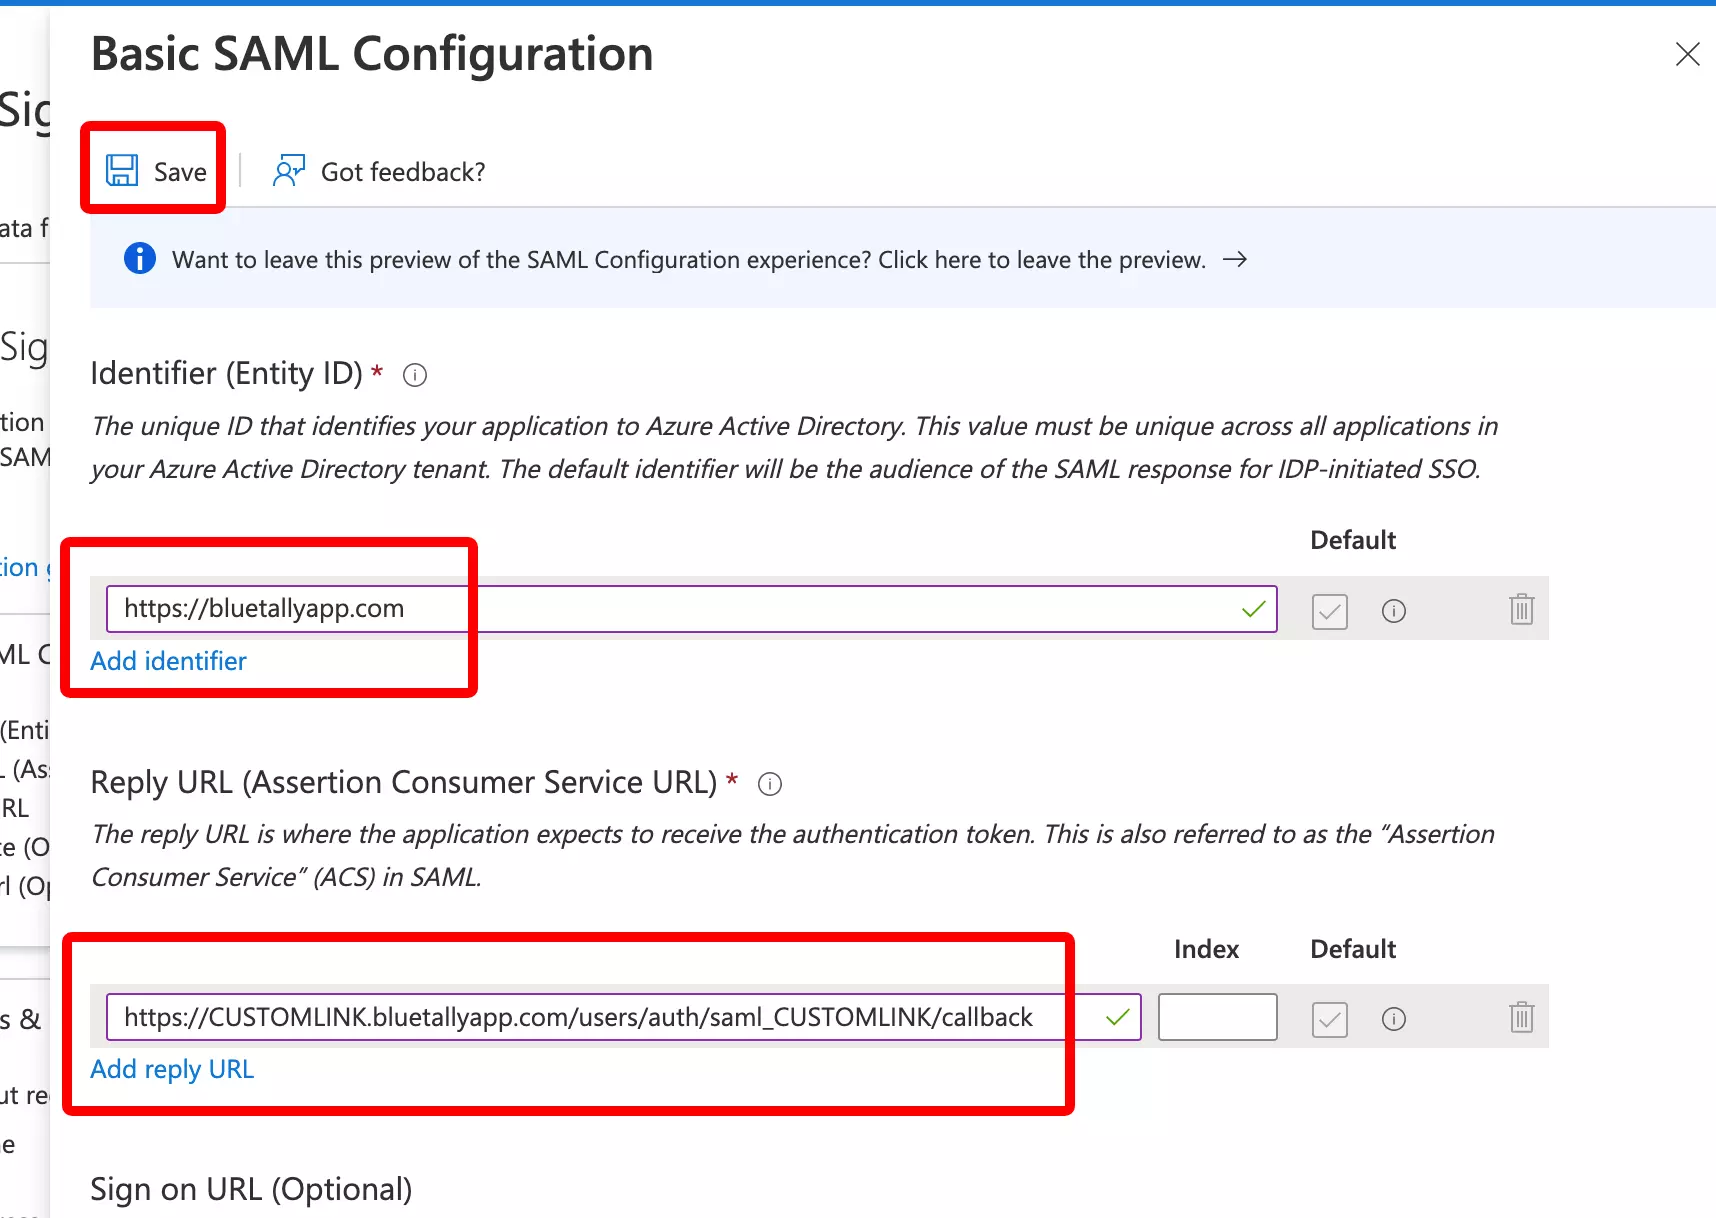Close the Basic SAML Configuration panel

pos(1687,54)
